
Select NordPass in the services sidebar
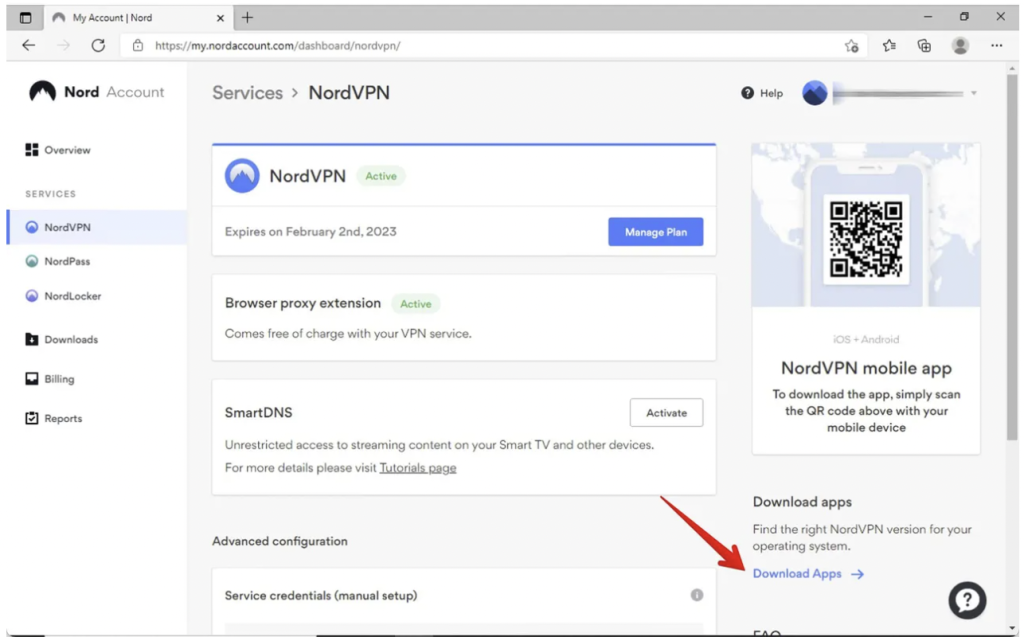(x=66, y=262)
